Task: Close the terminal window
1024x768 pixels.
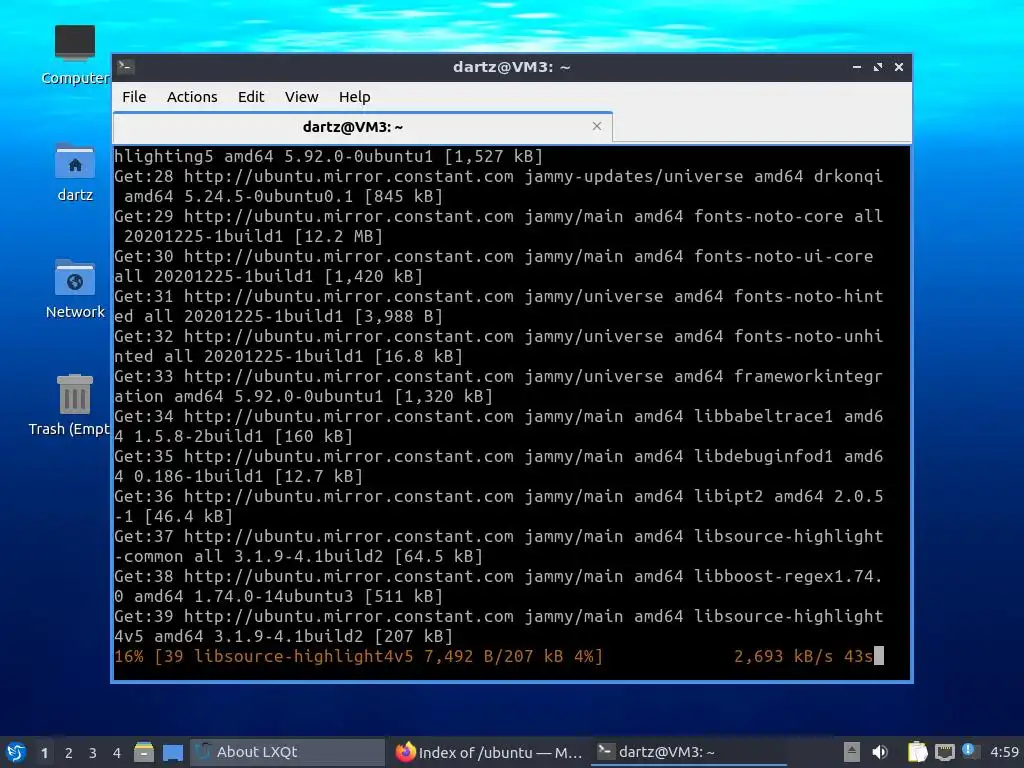Action: tap(899, 67)
